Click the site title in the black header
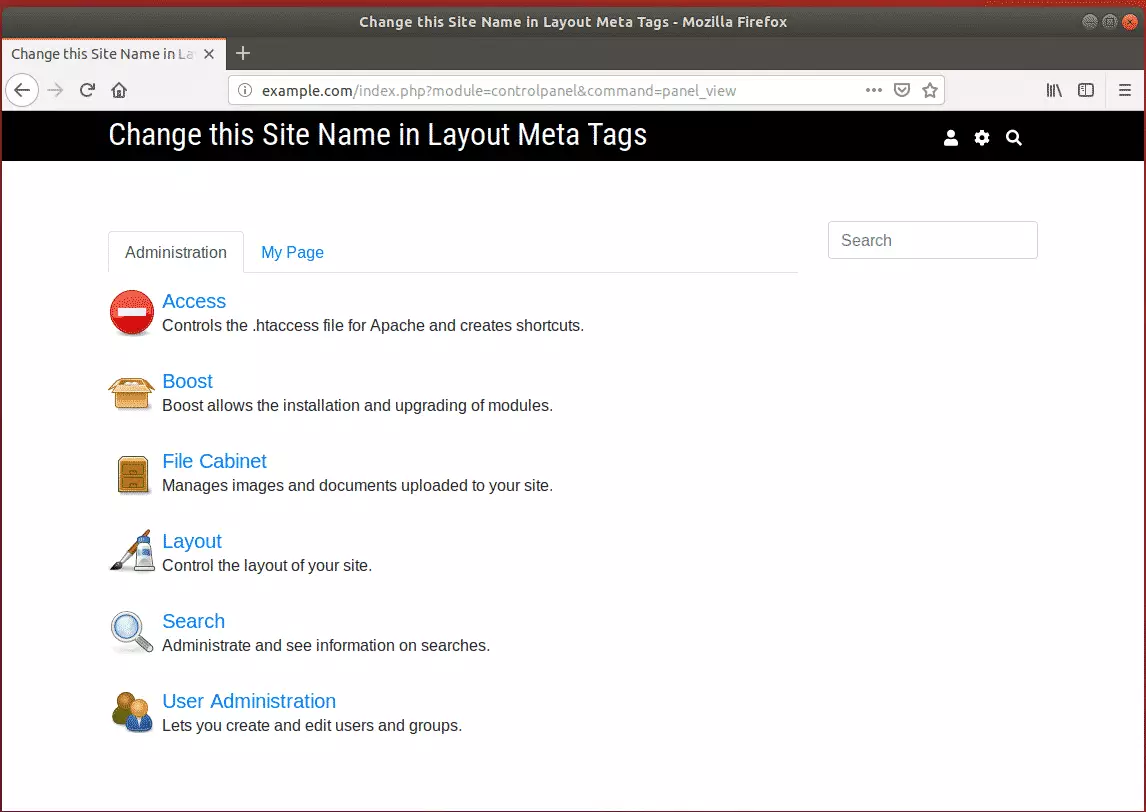This screenshot has height=812, width=1146. tap(378, 135)
